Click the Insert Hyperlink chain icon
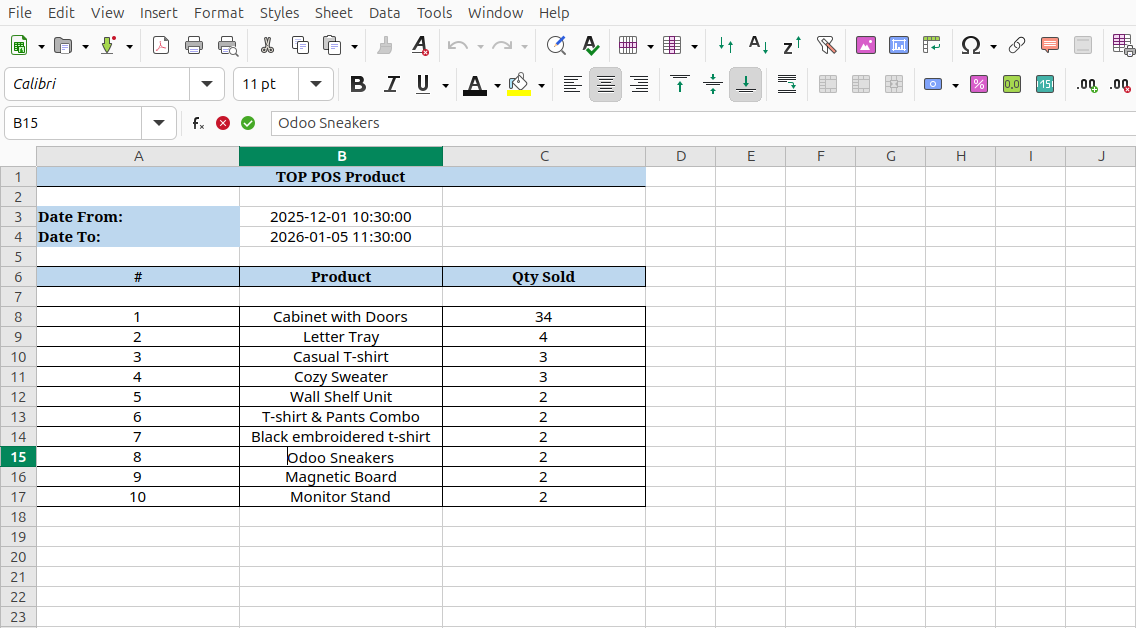 1016,46
